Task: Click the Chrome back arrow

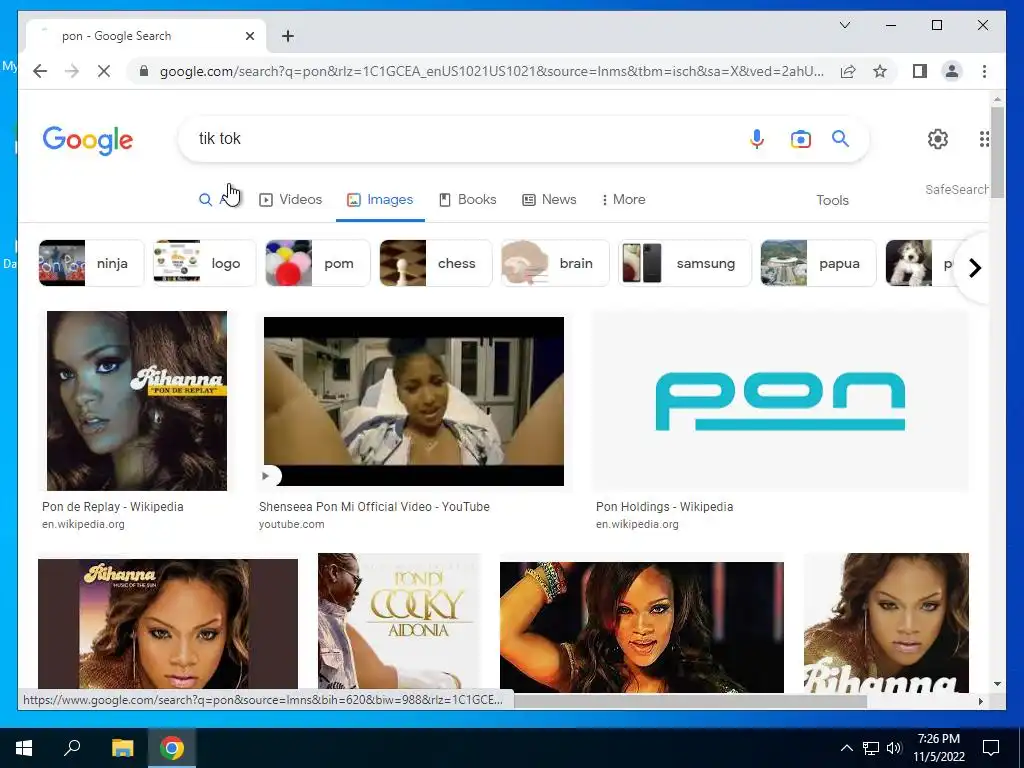Action: point(40,71)
